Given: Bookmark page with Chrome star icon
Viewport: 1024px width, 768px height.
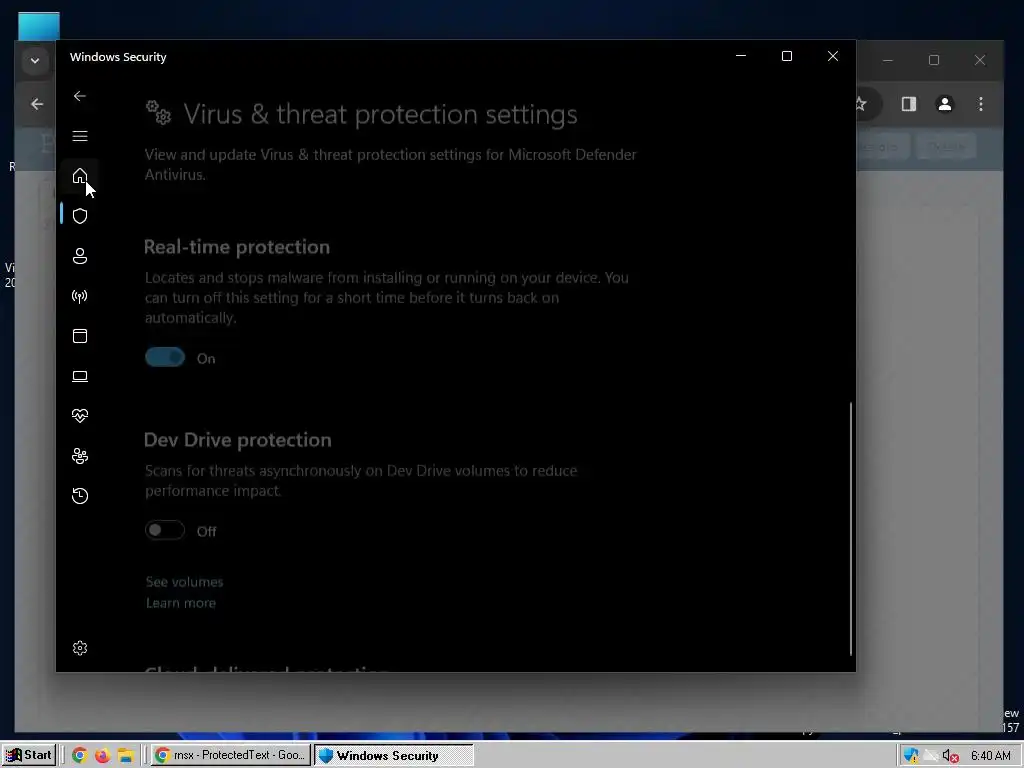Looking at the screenshot, I should pos(862,104).
